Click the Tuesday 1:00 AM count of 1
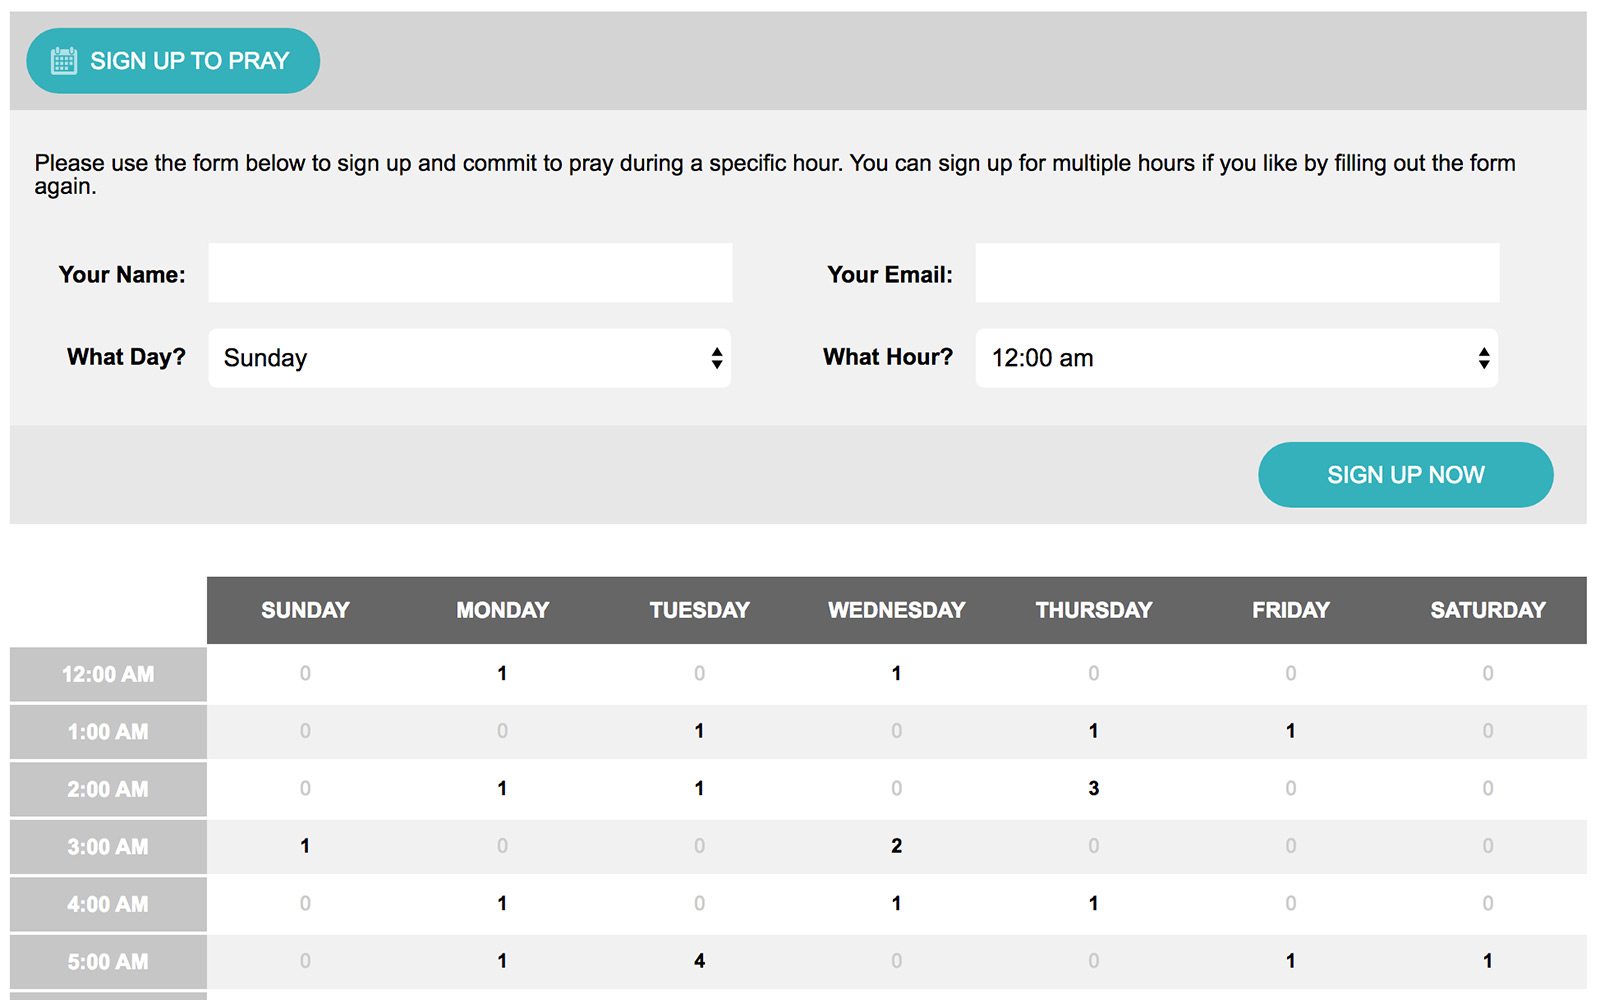The height and width of the screenshot is (1000, 1600). [x=699, y=731]
